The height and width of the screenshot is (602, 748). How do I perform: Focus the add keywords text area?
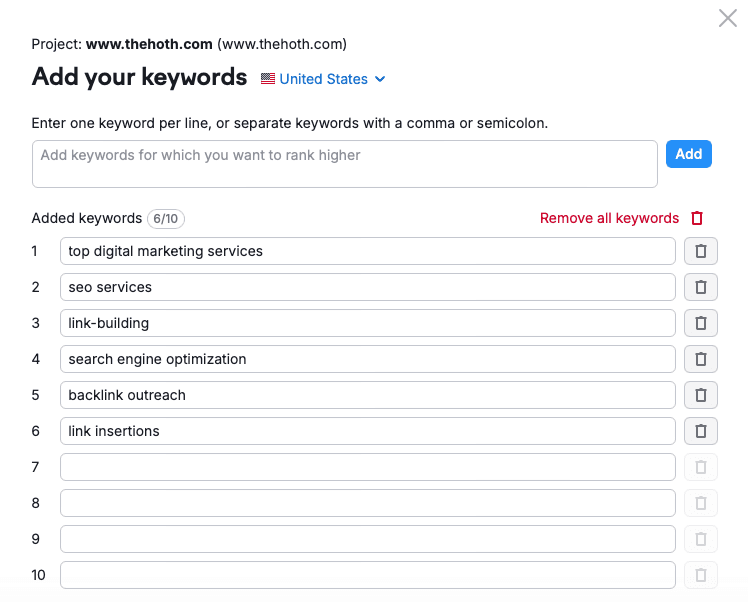click(344, 164)
